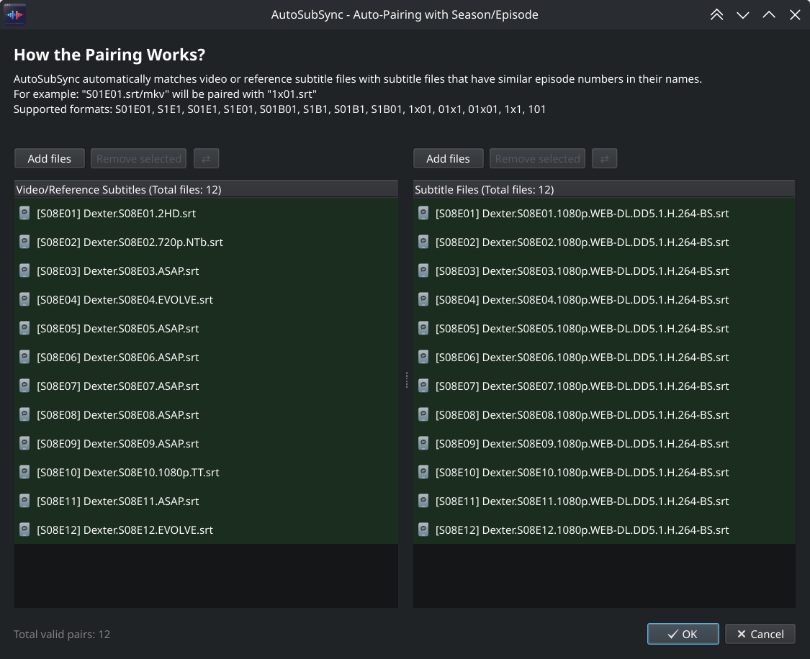Viewport: 810px width, 659px height.
Task: Select [S08E01] Dexter.S08E01.2HD.srt row
Action: click(206, 213)
